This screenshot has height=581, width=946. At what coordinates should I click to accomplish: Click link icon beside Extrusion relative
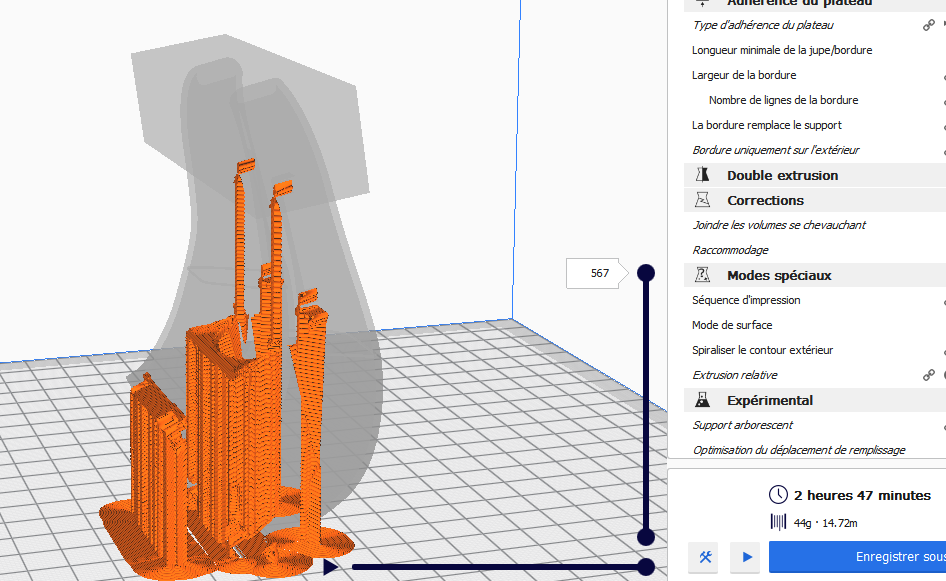(929, 375)
